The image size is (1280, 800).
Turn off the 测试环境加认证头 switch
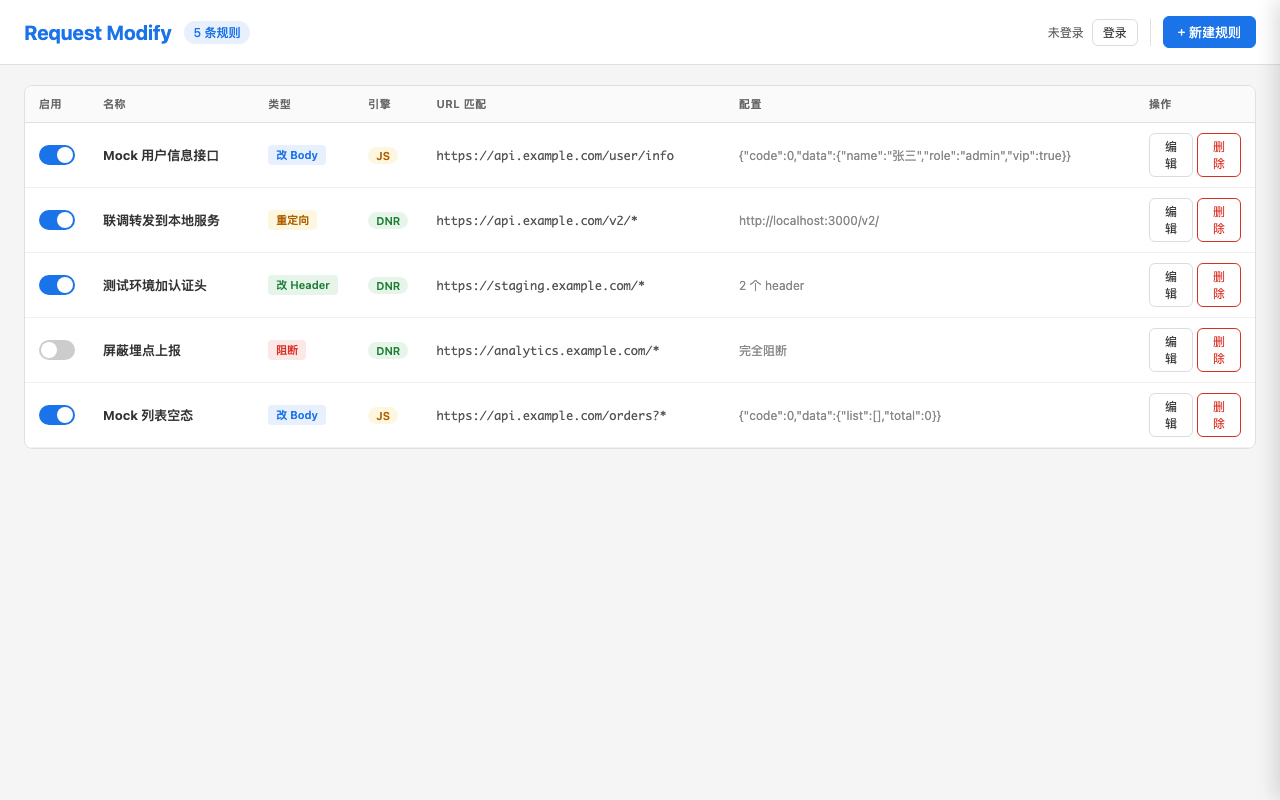[57, 285]
